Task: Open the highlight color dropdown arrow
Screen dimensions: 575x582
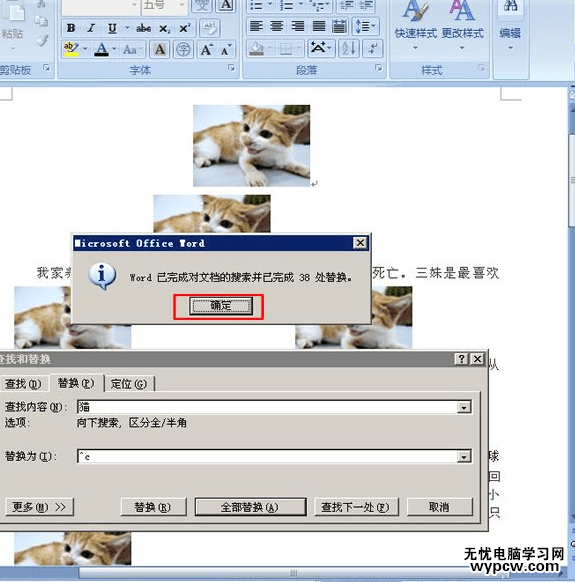Action: pos(85,49)
